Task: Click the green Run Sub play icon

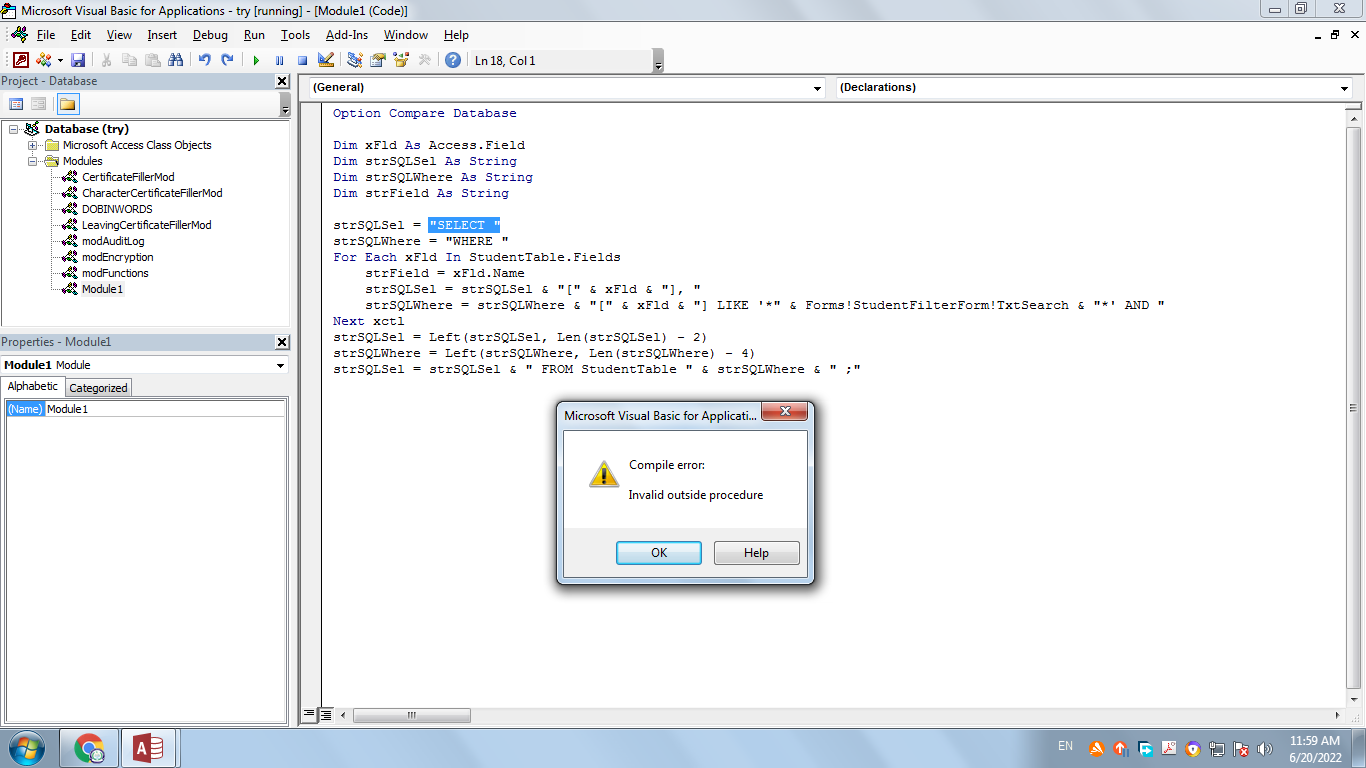Action: (256, 60)
